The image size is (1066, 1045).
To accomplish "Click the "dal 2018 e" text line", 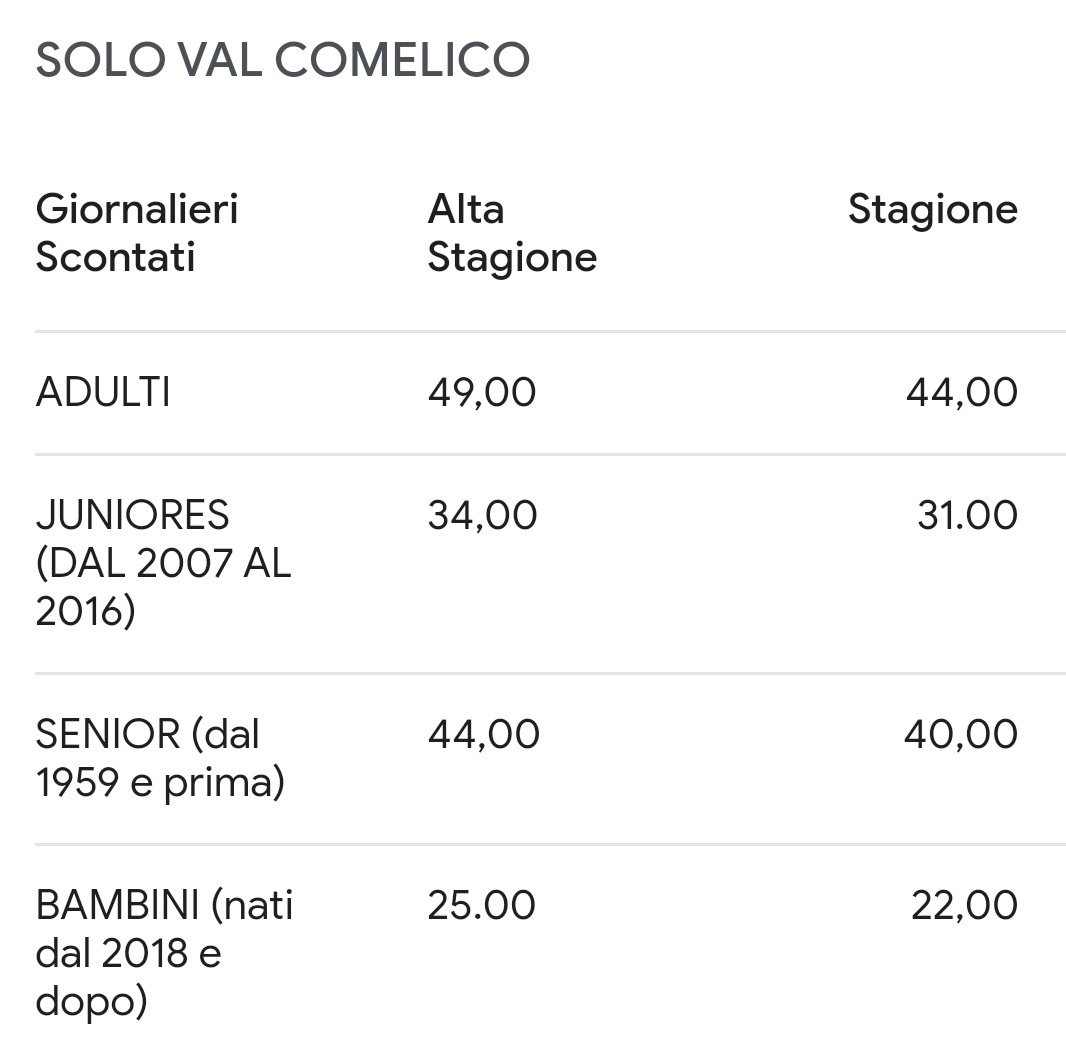I will tap(128, 953).
